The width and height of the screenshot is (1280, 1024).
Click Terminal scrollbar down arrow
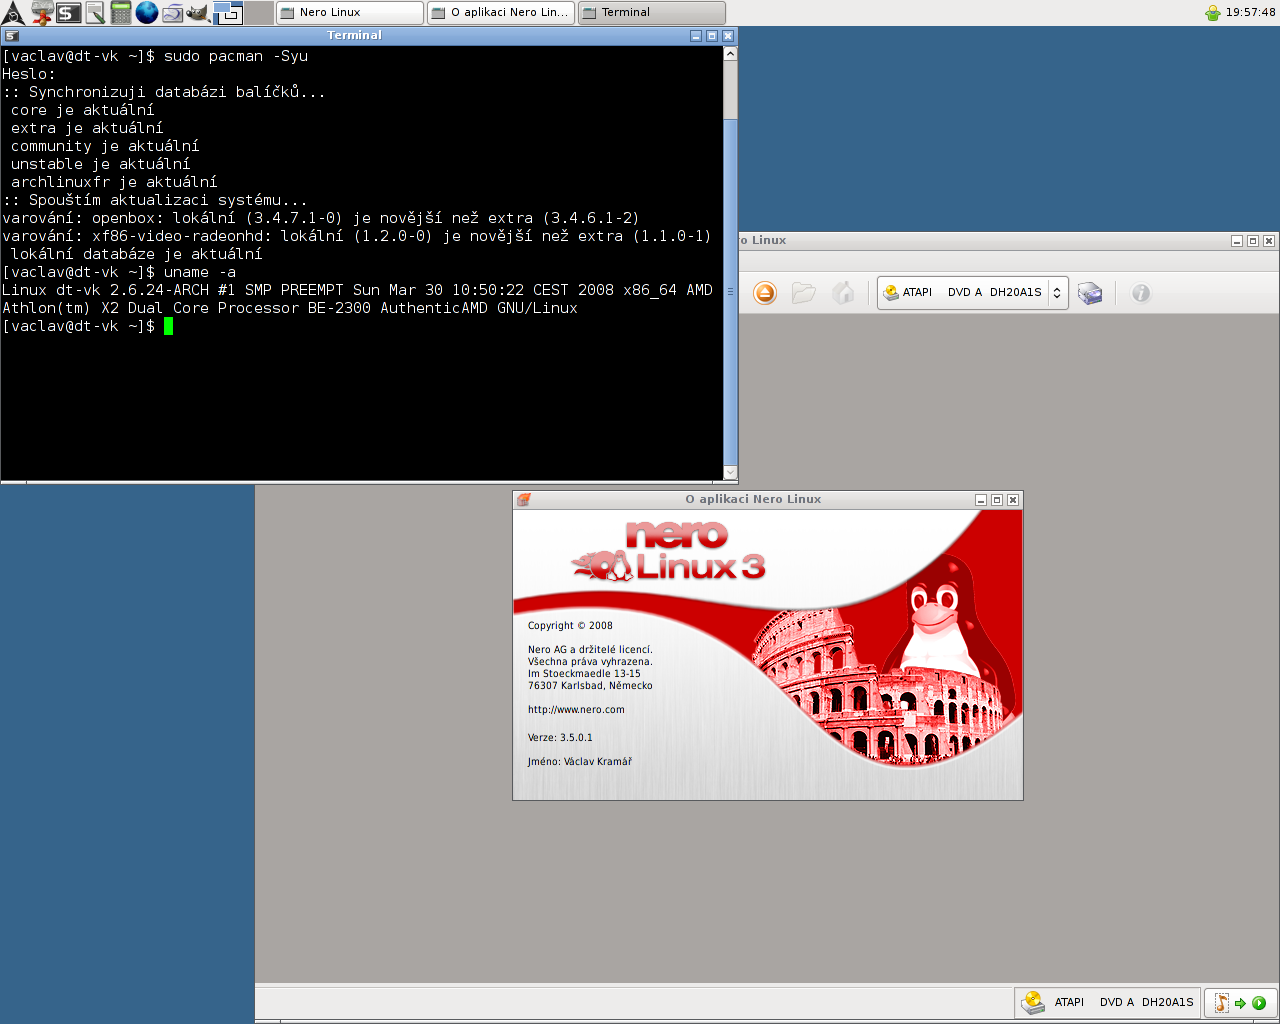click(x=730, y=472)
